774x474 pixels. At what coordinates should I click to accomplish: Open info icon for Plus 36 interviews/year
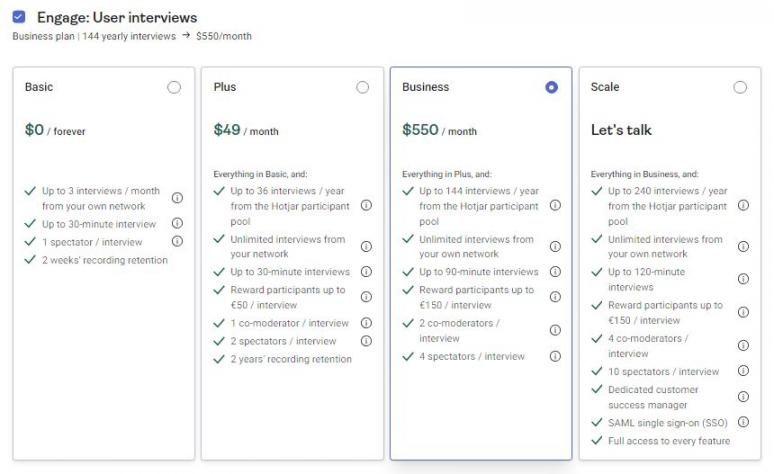[366, 206]
